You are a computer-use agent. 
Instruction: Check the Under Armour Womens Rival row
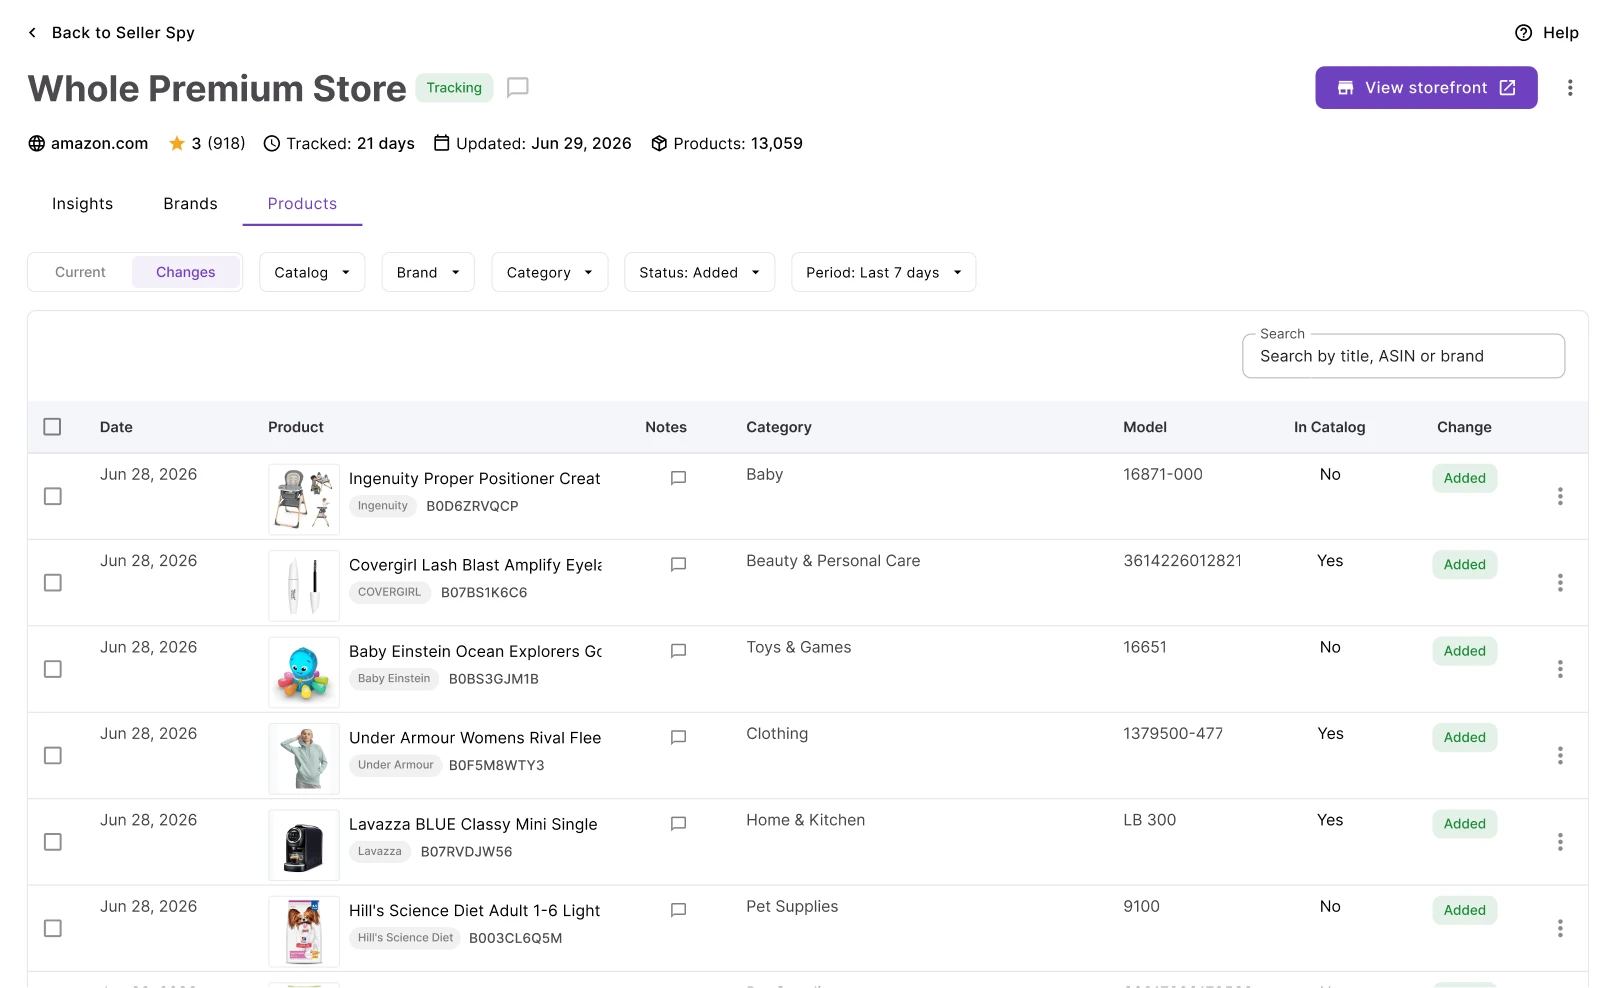pos(53,756)
